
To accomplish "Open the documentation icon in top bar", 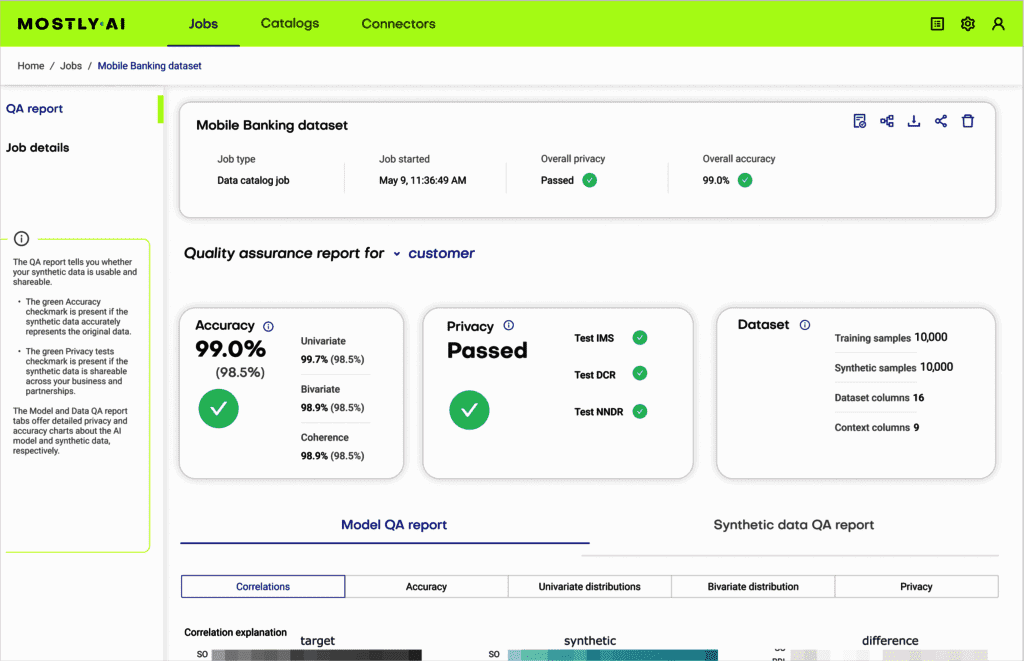I will tap(937, 24).
